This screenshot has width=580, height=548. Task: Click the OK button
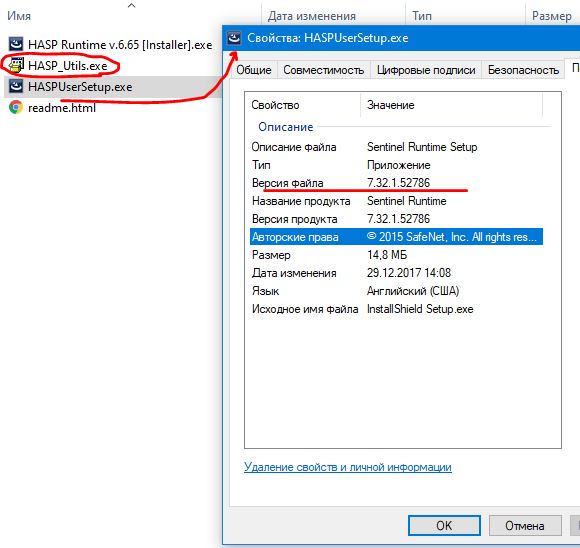[444, 525]
